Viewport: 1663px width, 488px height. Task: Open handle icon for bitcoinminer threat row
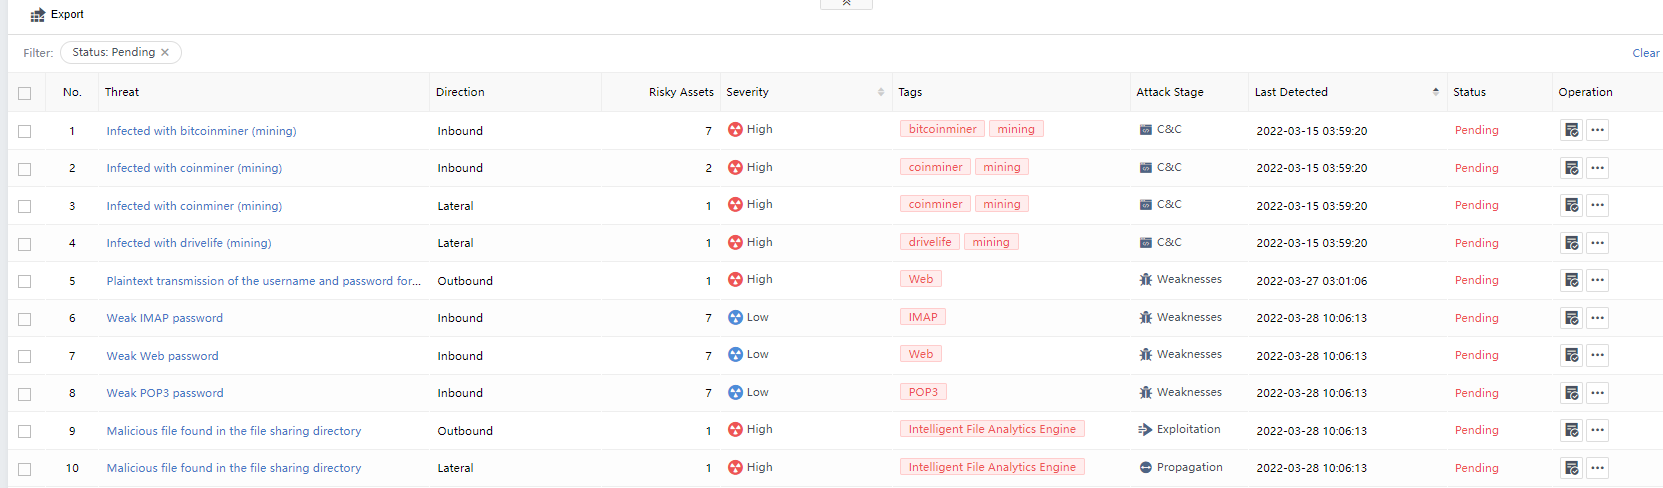pos(1571,130)
